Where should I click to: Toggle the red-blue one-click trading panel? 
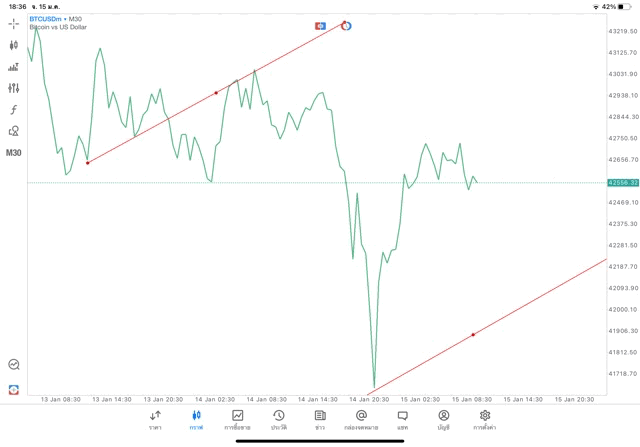320,25
